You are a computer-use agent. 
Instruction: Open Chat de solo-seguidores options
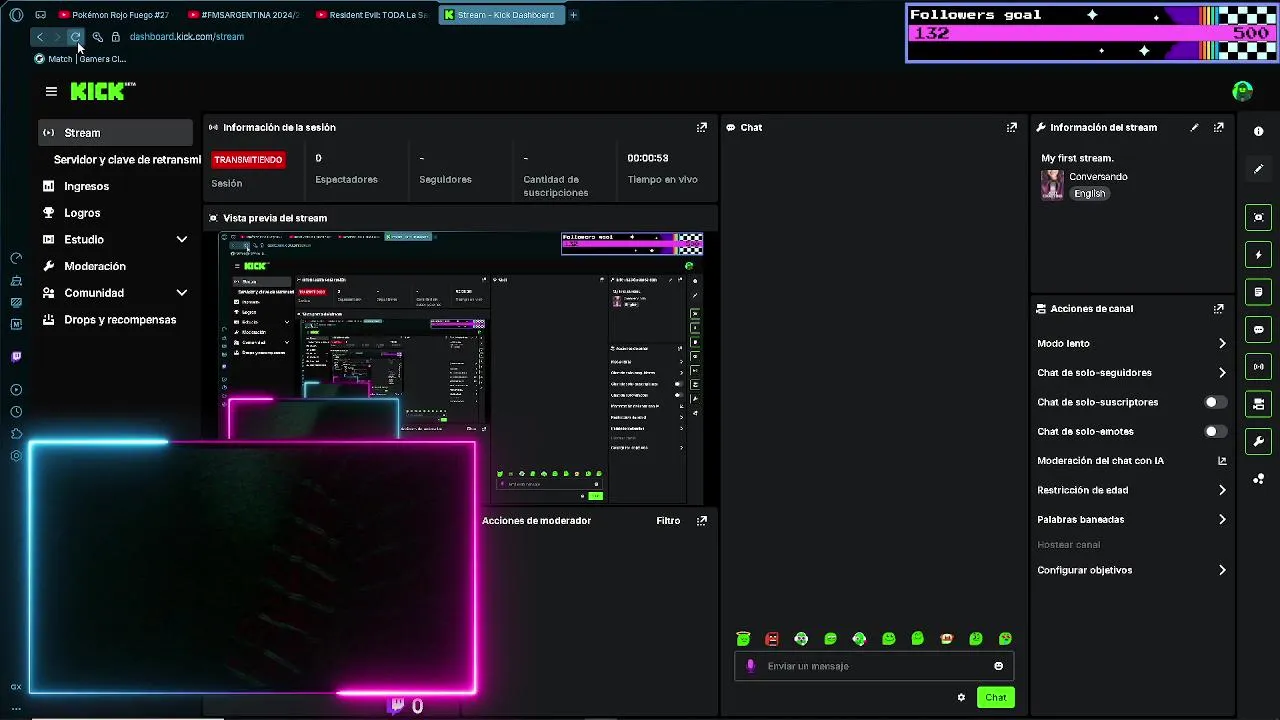click(x=1131, y=372)
